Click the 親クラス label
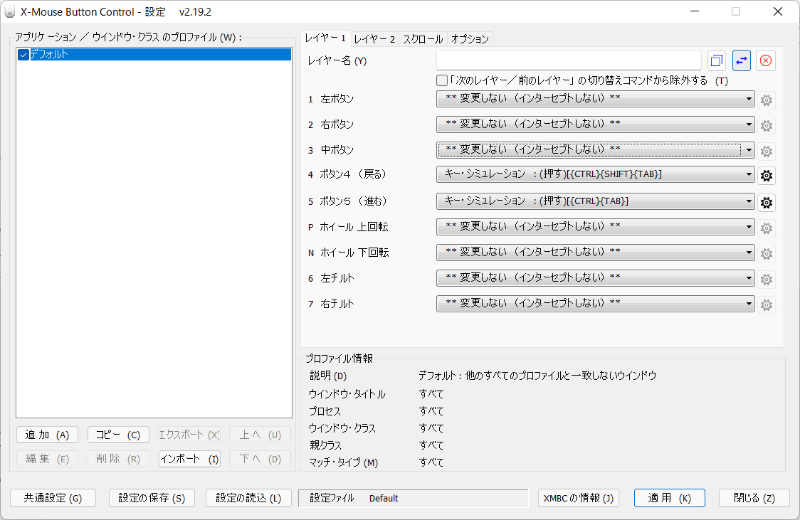800x520 pixels. [x=325, y=445]
